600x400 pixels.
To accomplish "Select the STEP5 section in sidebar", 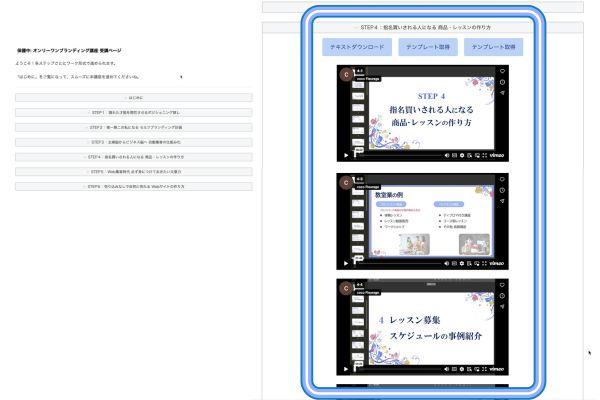I will tap(134, 171).
